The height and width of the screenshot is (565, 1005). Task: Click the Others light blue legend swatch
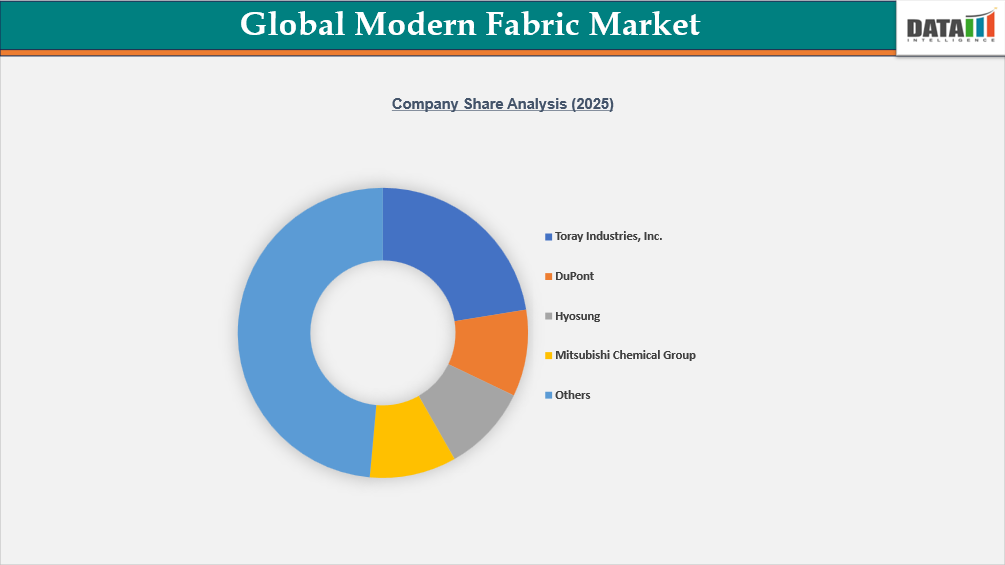549,395
